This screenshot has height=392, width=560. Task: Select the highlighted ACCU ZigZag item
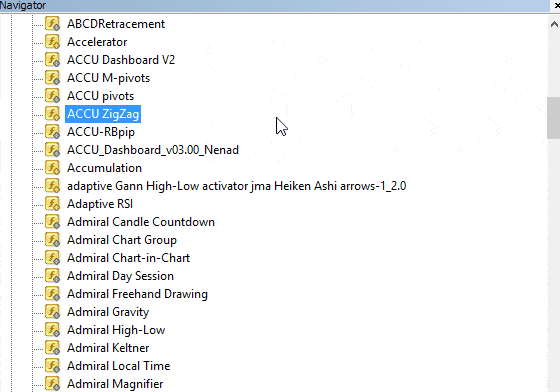(103, 114)
